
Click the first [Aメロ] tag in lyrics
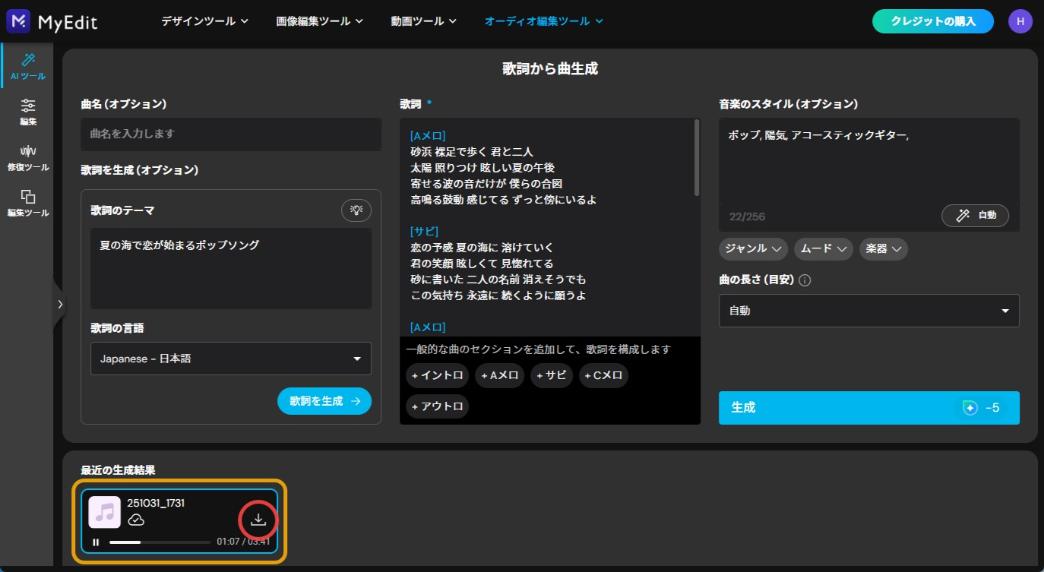click(428, 136)
